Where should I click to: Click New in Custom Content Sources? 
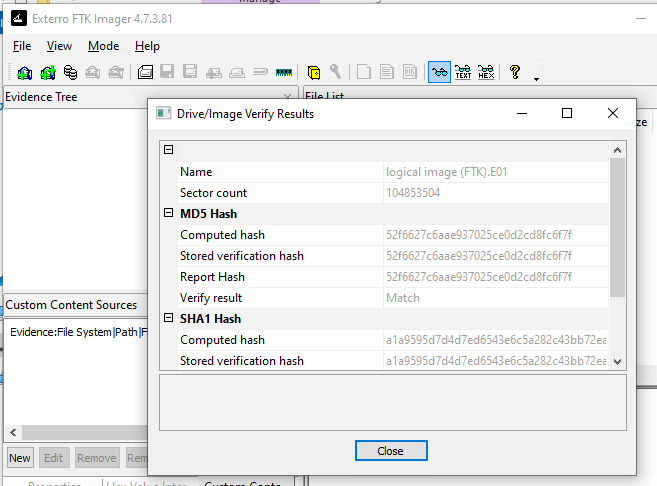coord(19,458)
